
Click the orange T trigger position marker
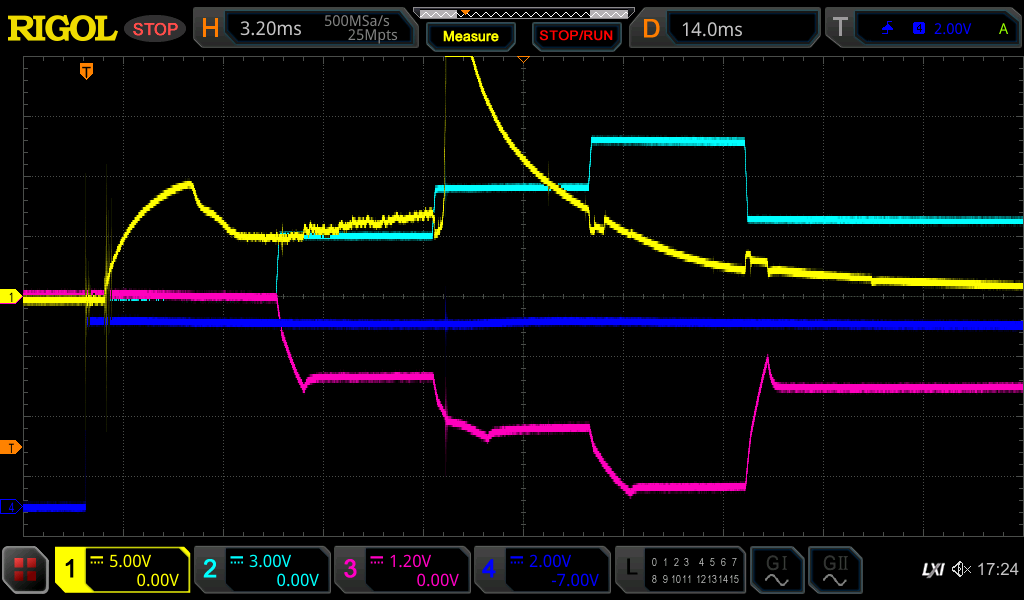87,70
